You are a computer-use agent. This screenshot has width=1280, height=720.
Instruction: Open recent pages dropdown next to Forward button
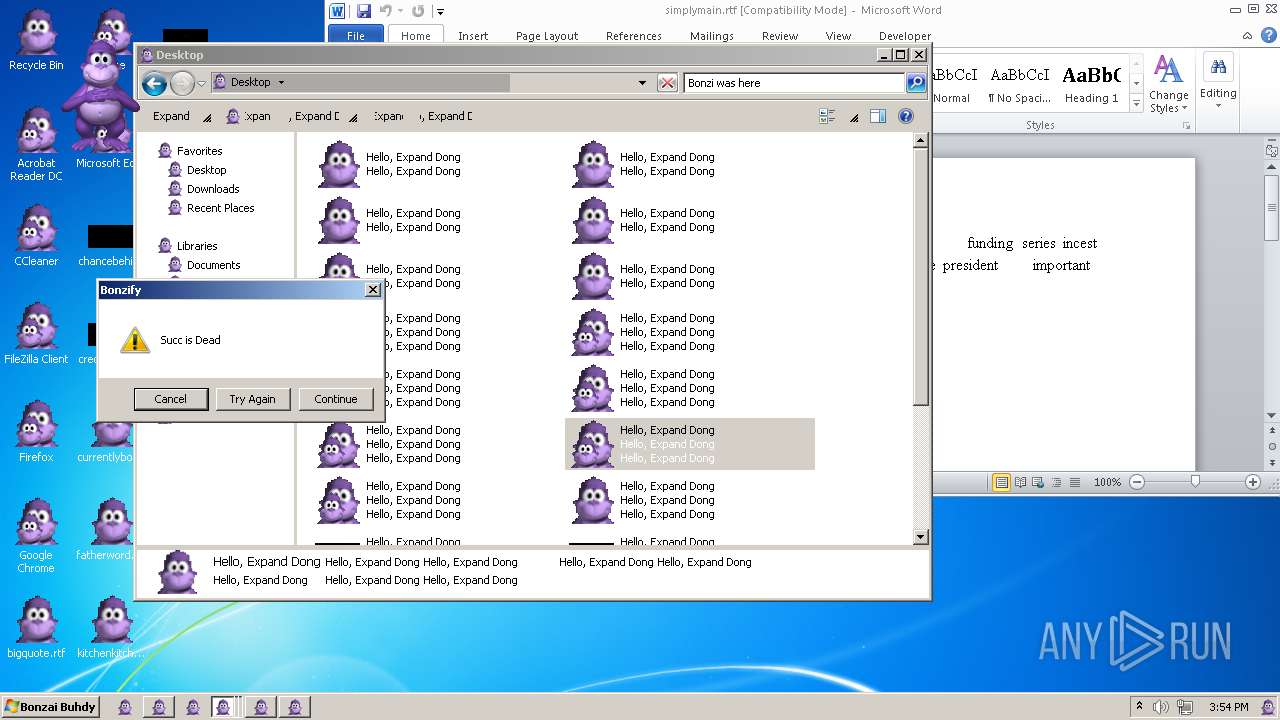coord(201,83)
